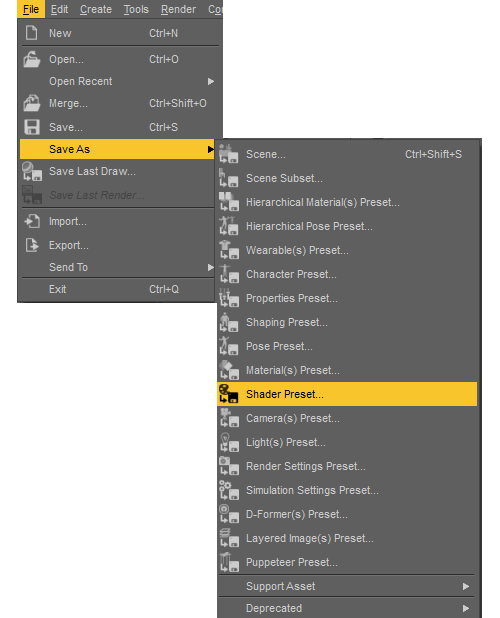Expand the Deprecated submenu arrow
The width and height of the screenshot is (500, 618).
pyautogui.click(x=466, y=608)
